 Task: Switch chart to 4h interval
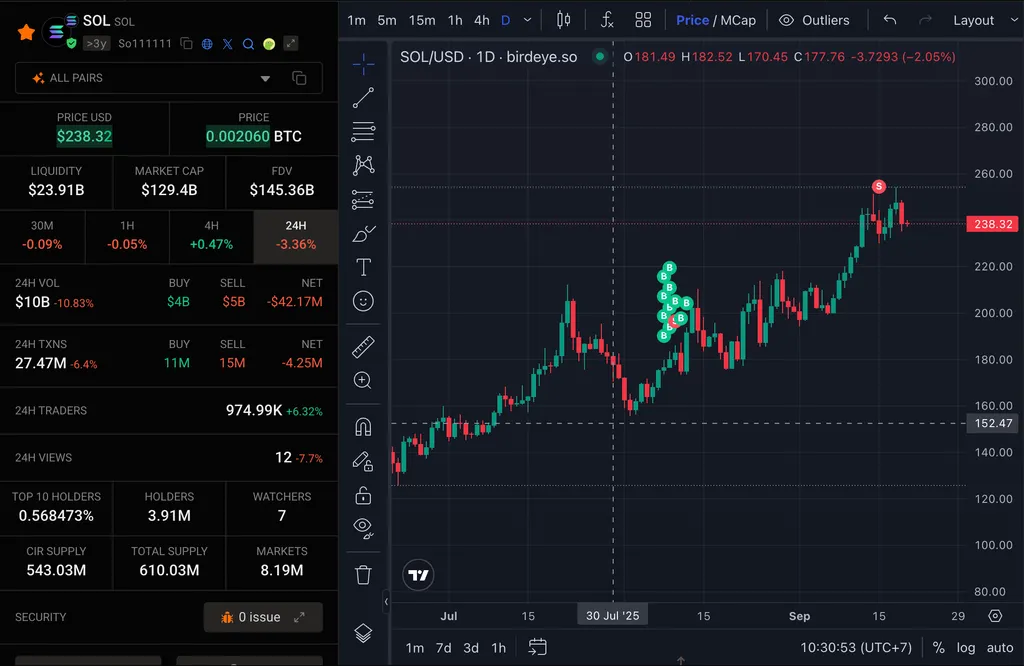(x=482, y=20)
